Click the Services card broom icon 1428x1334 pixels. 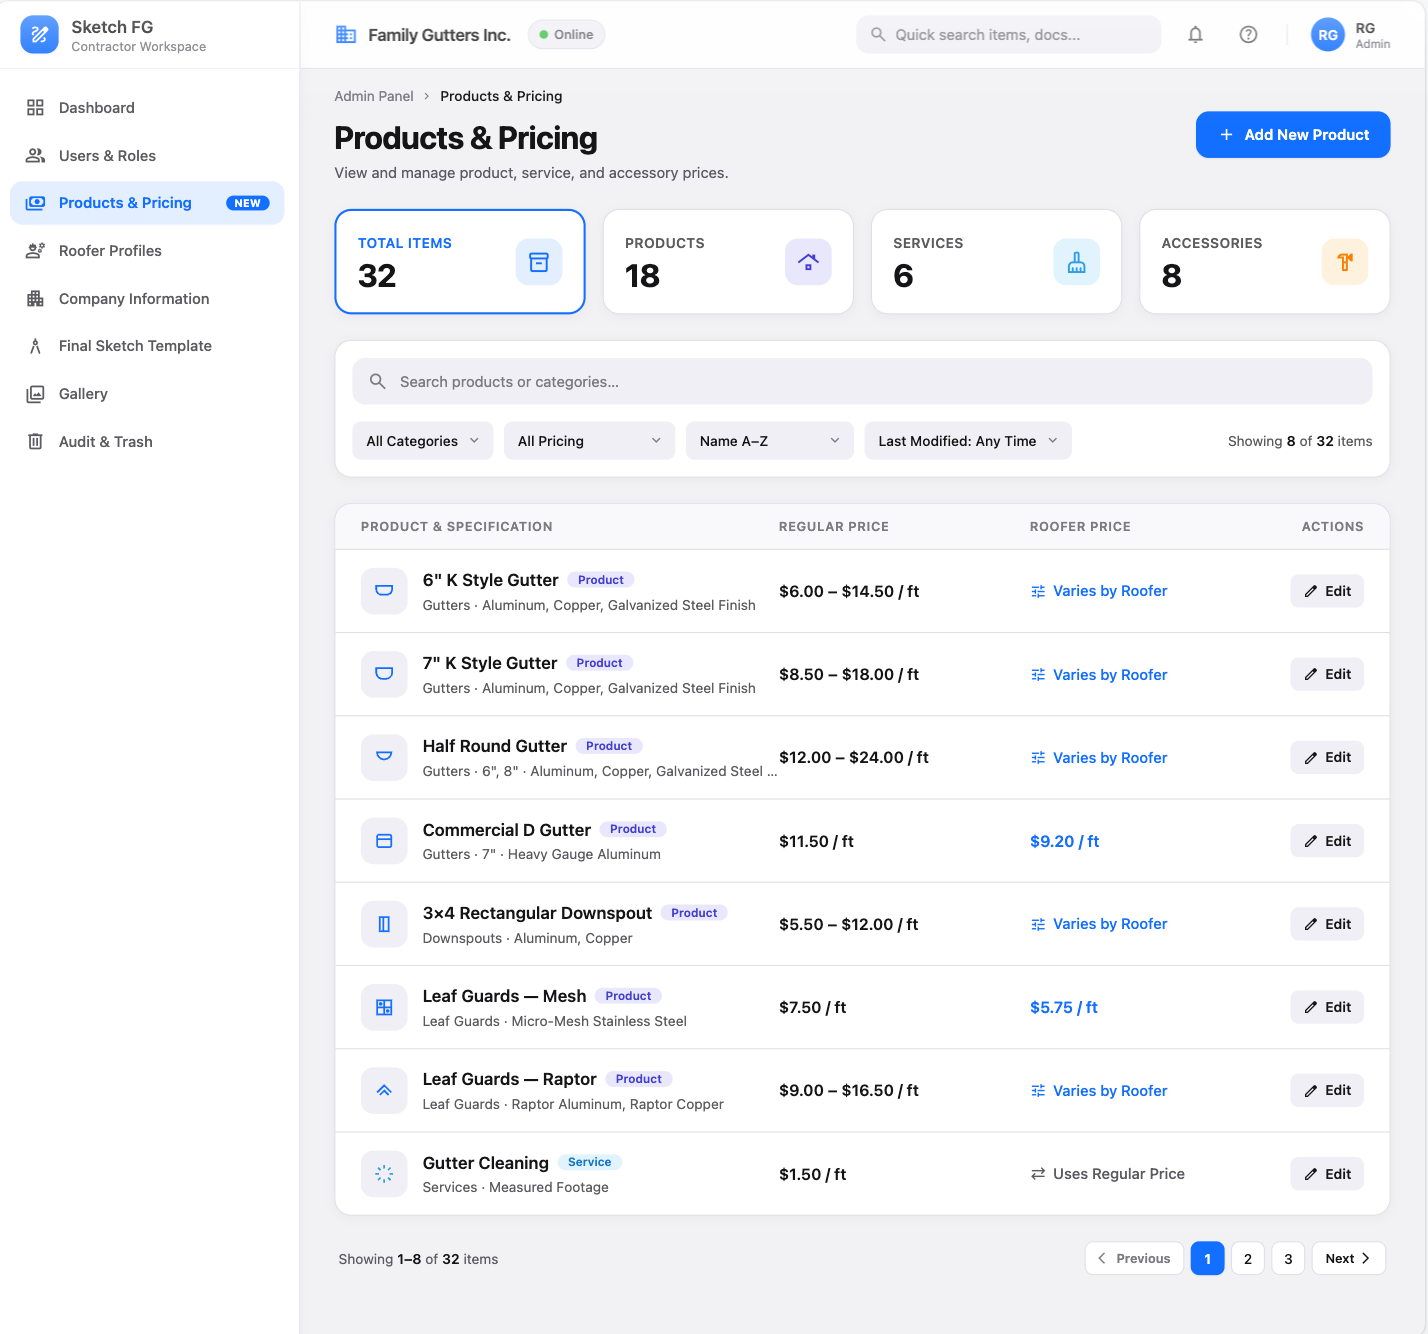pyautogui.click(x=1076, y=262)
